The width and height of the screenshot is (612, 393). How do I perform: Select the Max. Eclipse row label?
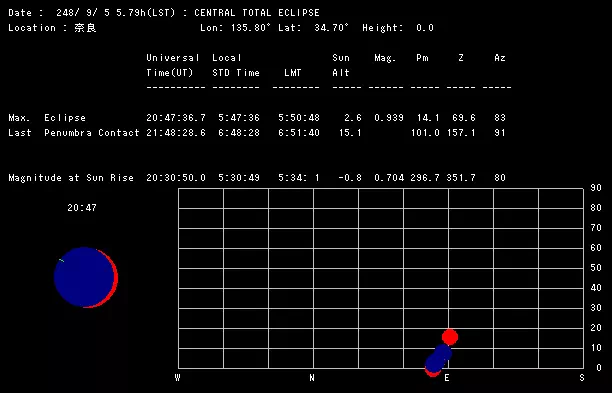pos(47,118)
